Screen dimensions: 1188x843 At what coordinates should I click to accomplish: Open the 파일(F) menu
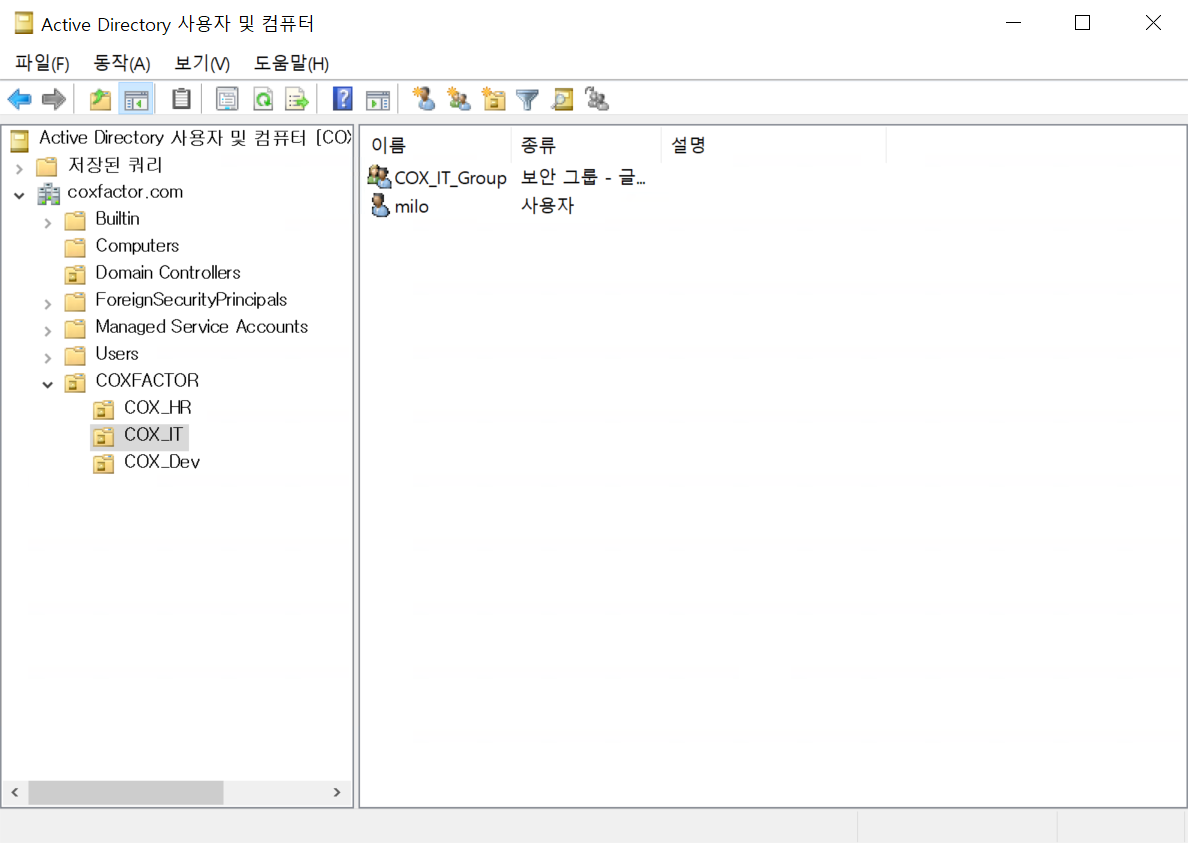pyautogui.click(x=42, y=63)
